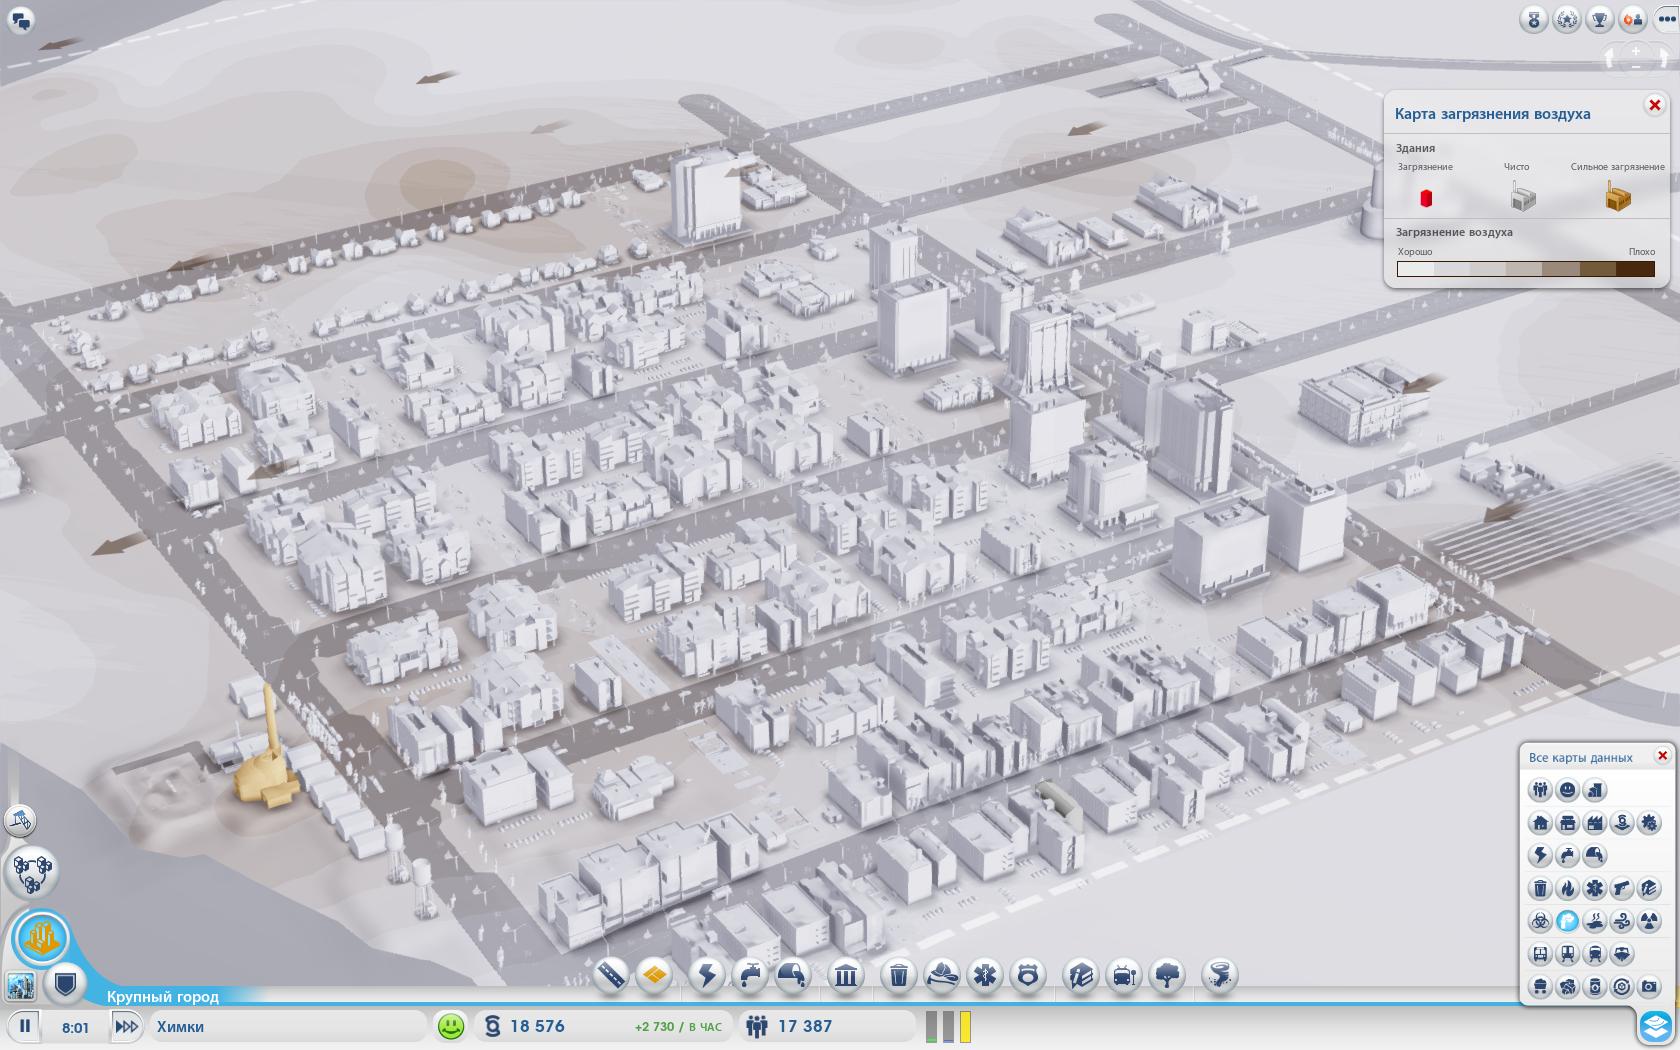Open the chat bubbles icon top left
Image resolution: width=1680 pixels, height=1050 pixels.
point(21,19)
